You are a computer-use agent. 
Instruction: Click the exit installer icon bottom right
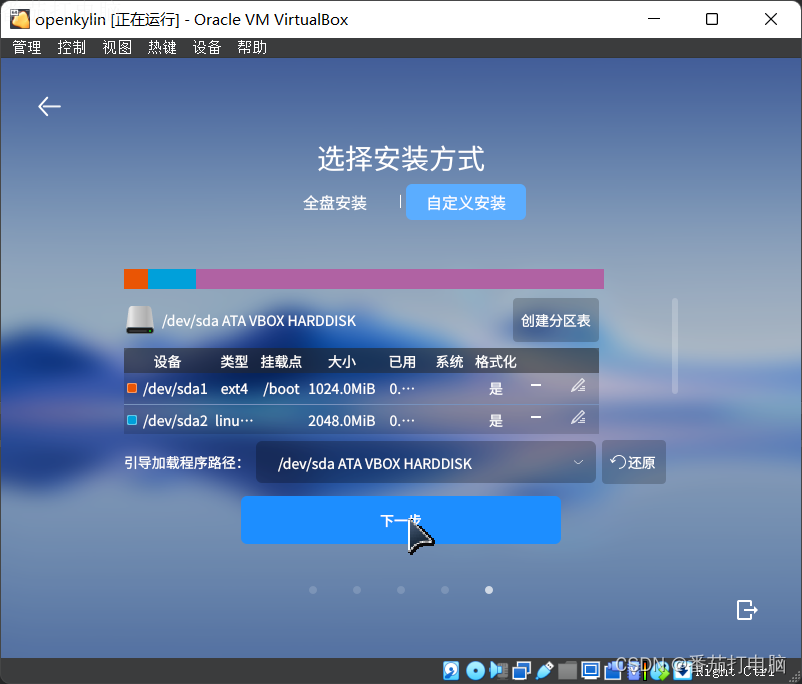[747, 609]
